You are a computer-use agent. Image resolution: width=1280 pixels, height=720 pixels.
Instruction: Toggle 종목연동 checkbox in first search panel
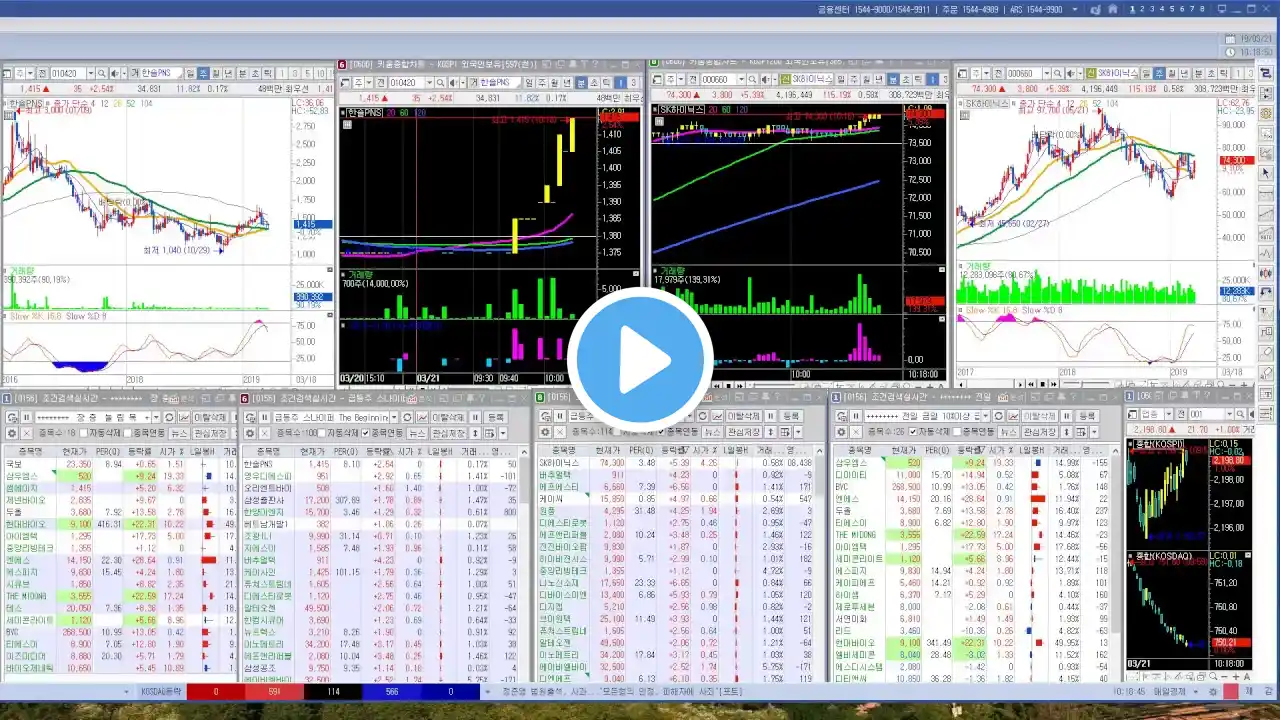(127, 432)
